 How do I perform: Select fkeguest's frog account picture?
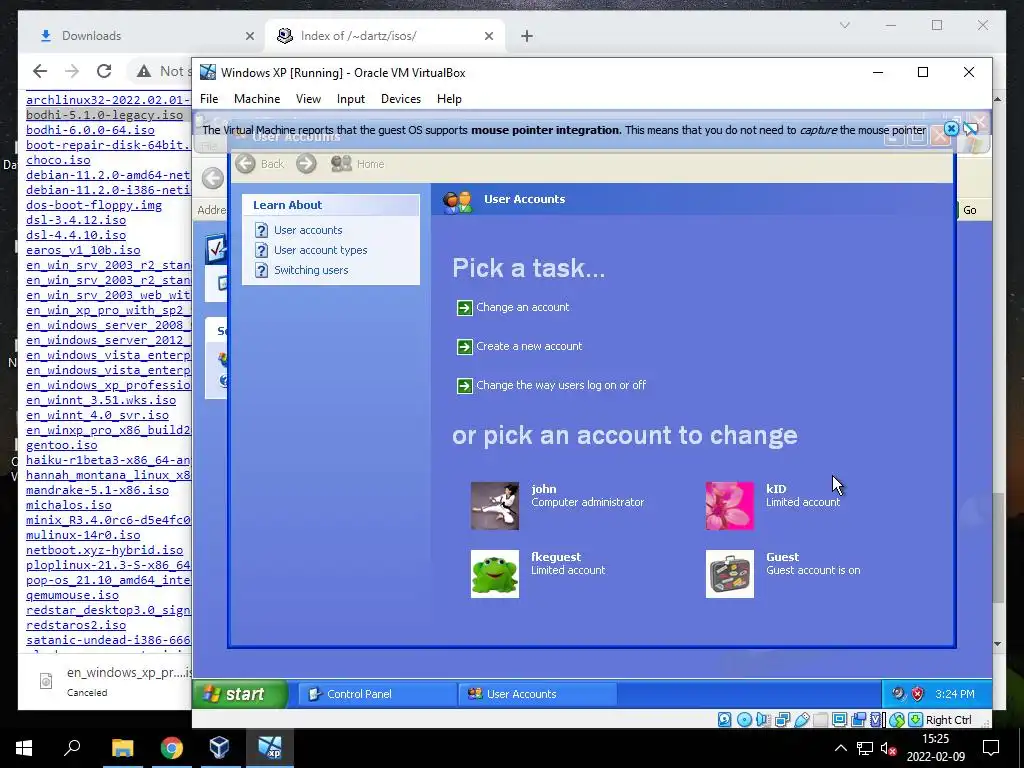click(x=495, y=574)
